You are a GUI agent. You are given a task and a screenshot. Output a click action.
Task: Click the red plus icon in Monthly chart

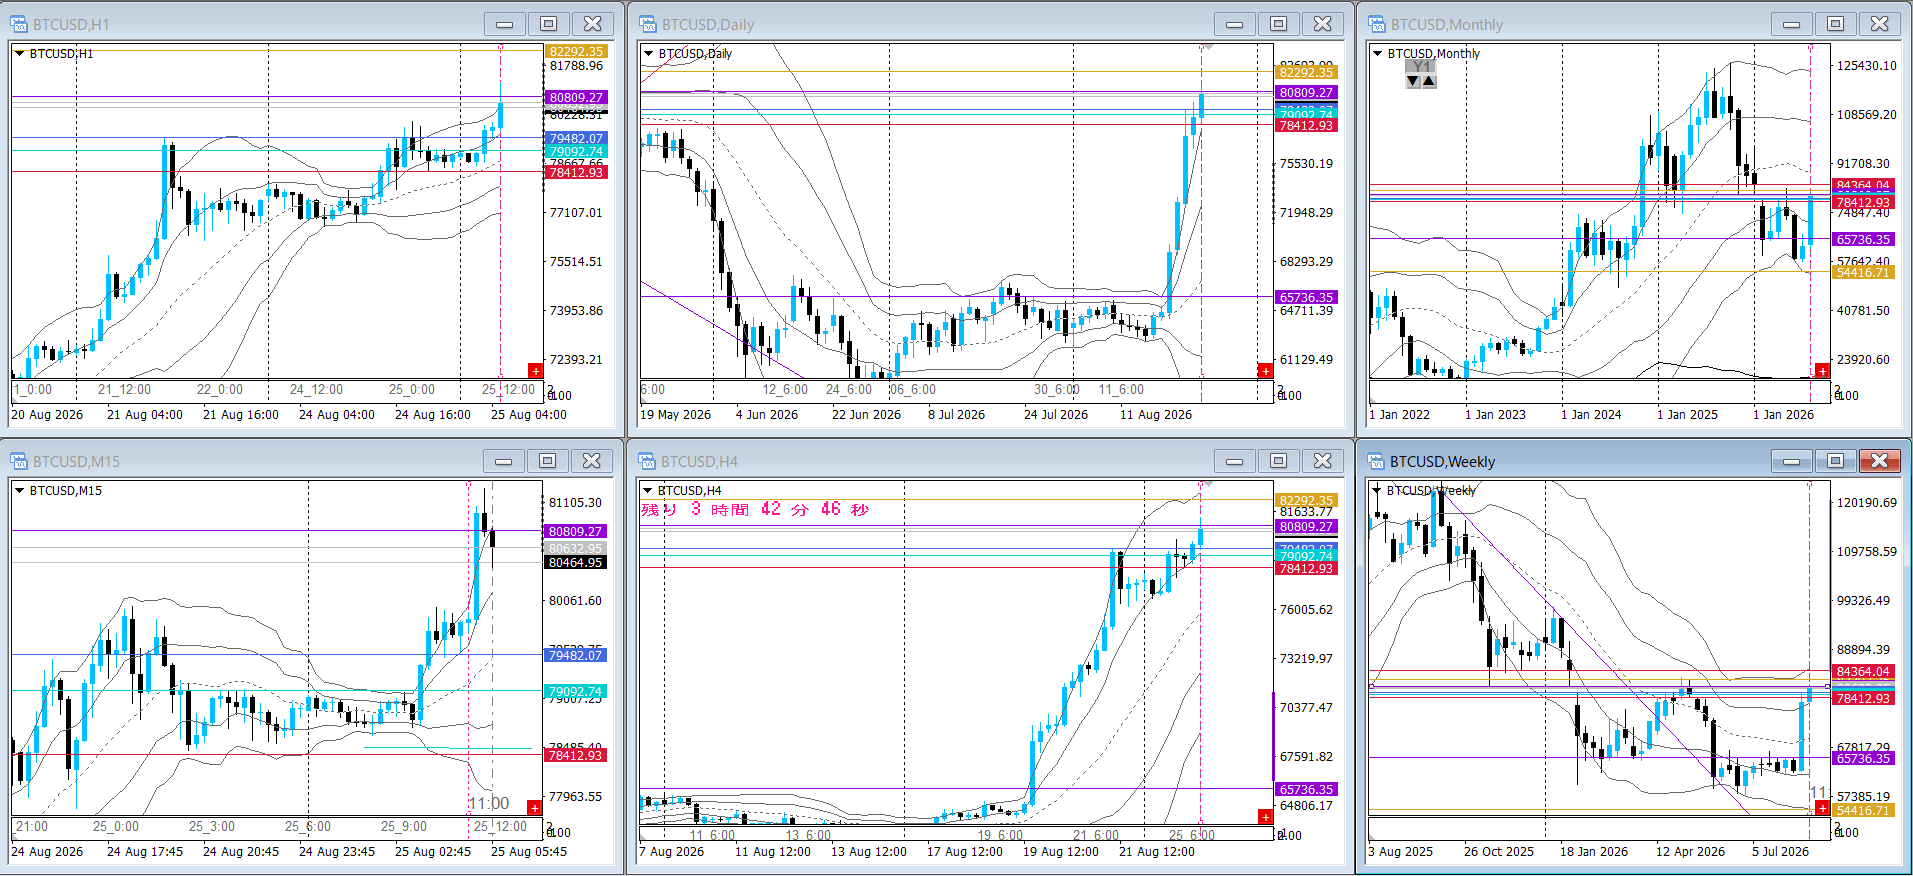point(1822,371)
